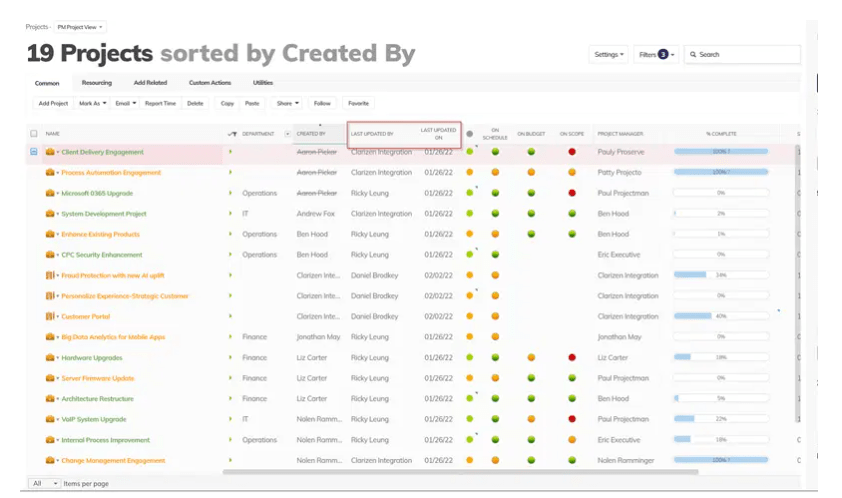Click Copy button
842x498 pixels.
point(227,103)
